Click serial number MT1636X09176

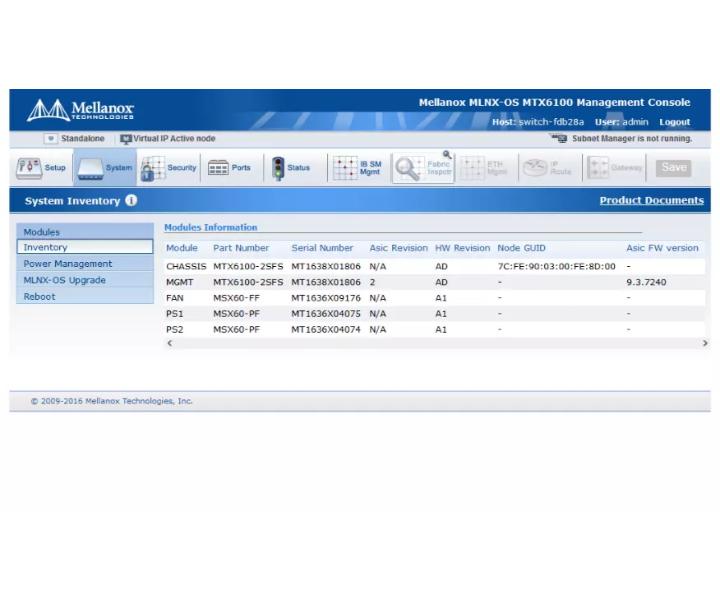[x=326, y=298]
